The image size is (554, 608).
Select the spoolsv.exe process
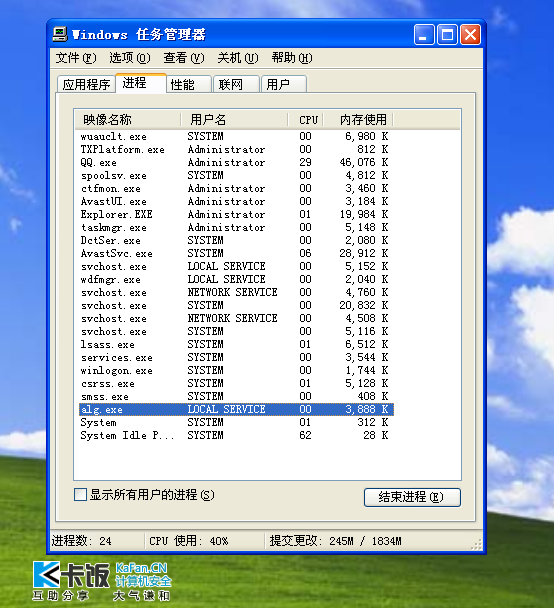tap(236, 175)
